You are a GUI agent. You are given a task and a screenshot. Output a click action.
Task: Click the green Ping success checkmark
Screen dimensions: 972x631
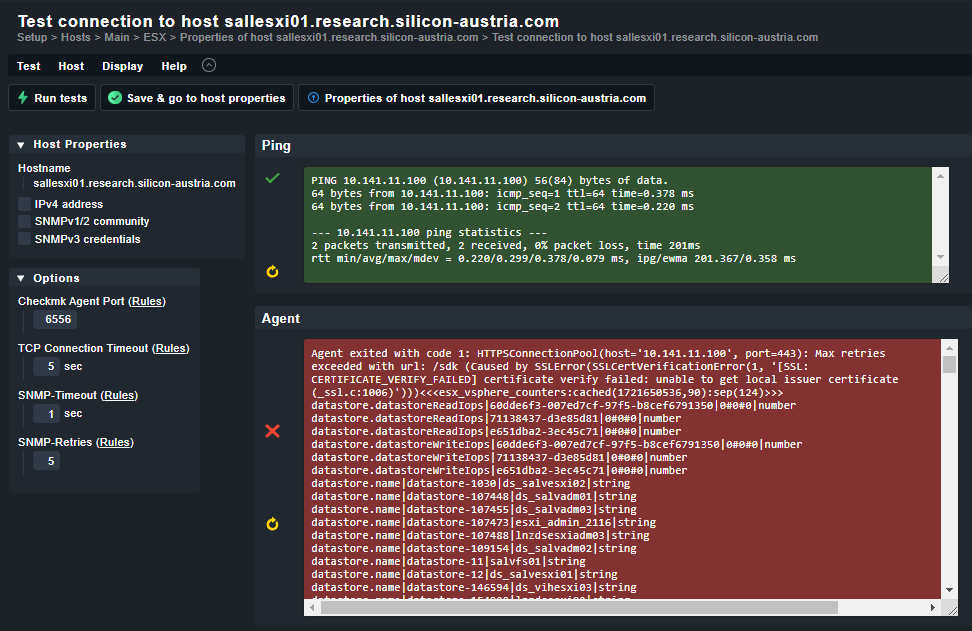click(x=271, y=180)
